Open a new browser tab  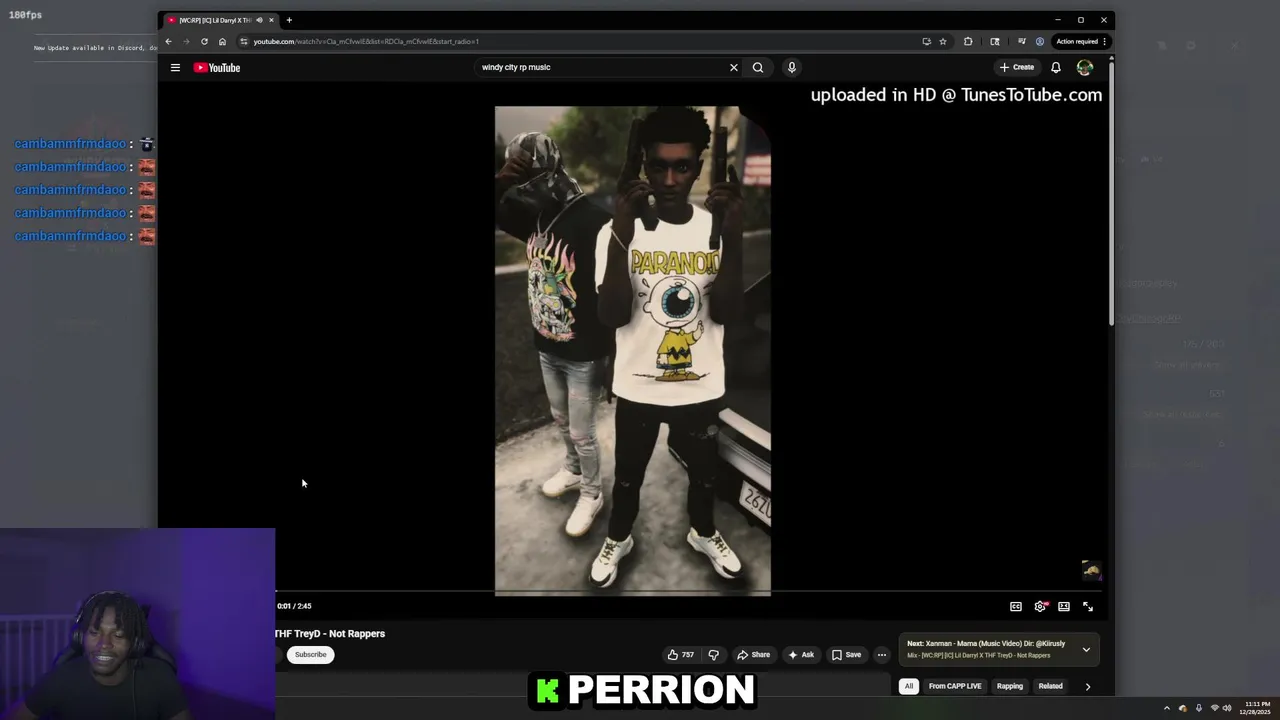click(289, 20)
